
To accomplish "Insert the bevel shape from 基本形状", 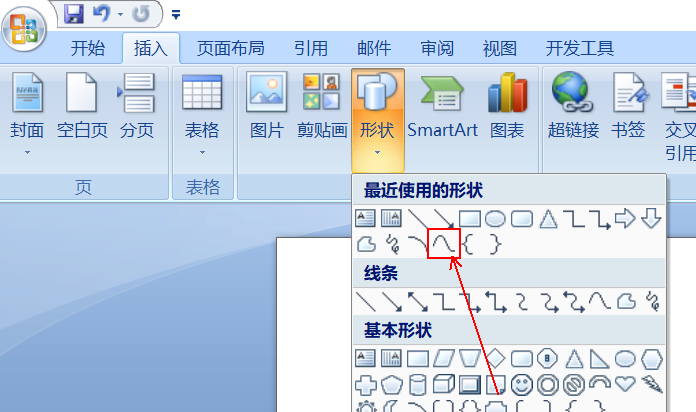I will [470, 385].
